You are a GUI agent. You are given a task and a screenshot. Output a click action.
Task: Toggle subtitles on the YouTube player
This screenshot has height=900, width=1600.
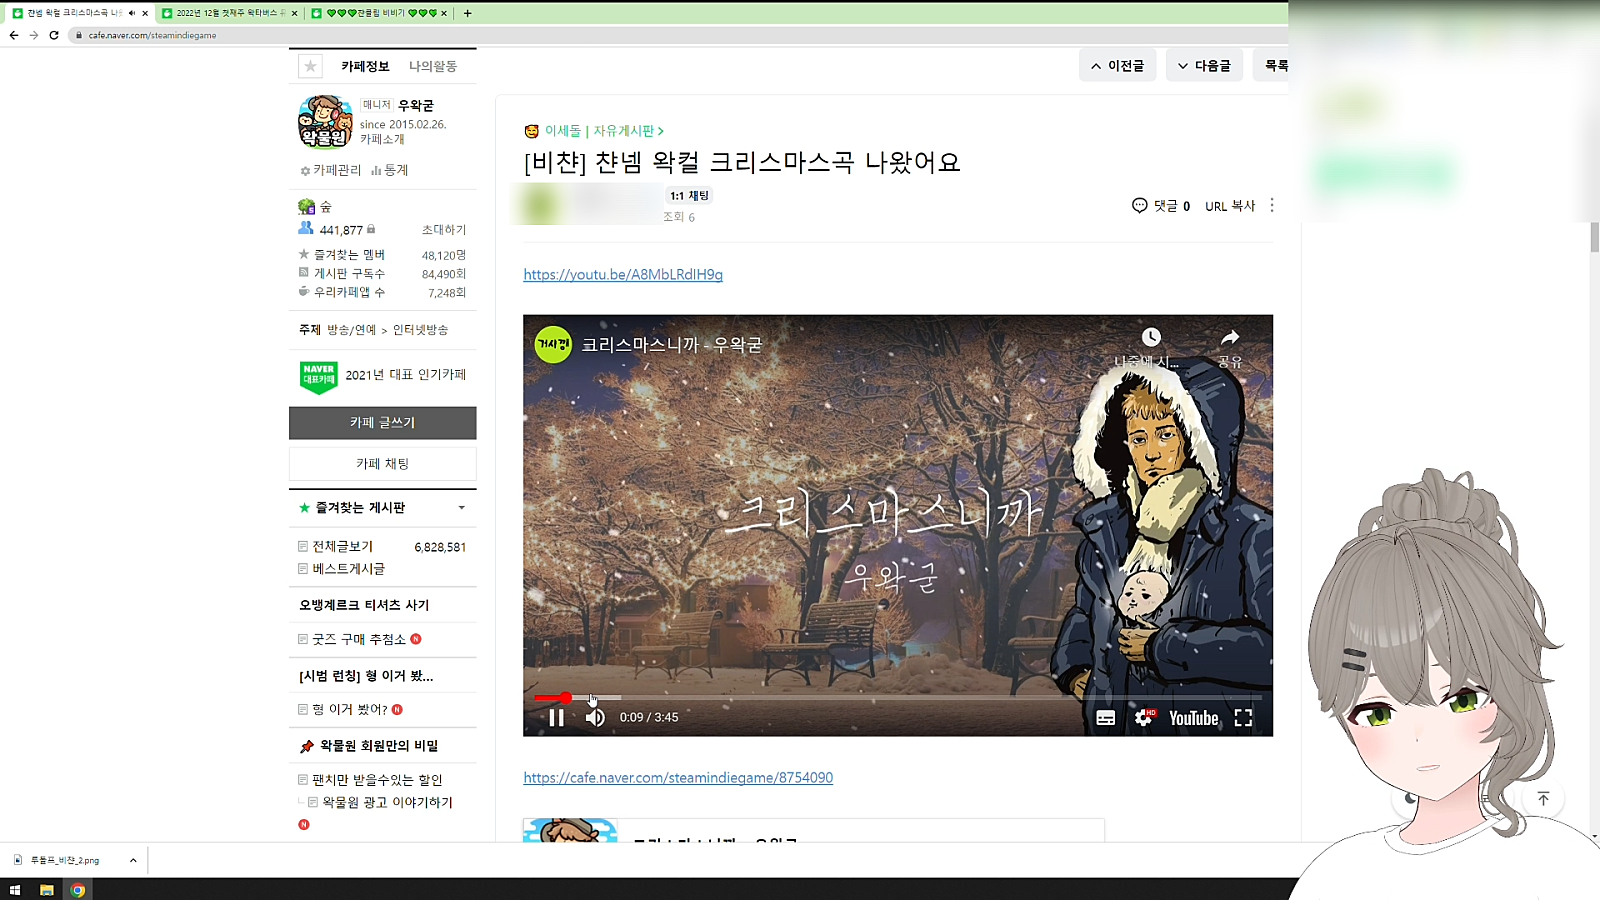(x=1105, y=718)
